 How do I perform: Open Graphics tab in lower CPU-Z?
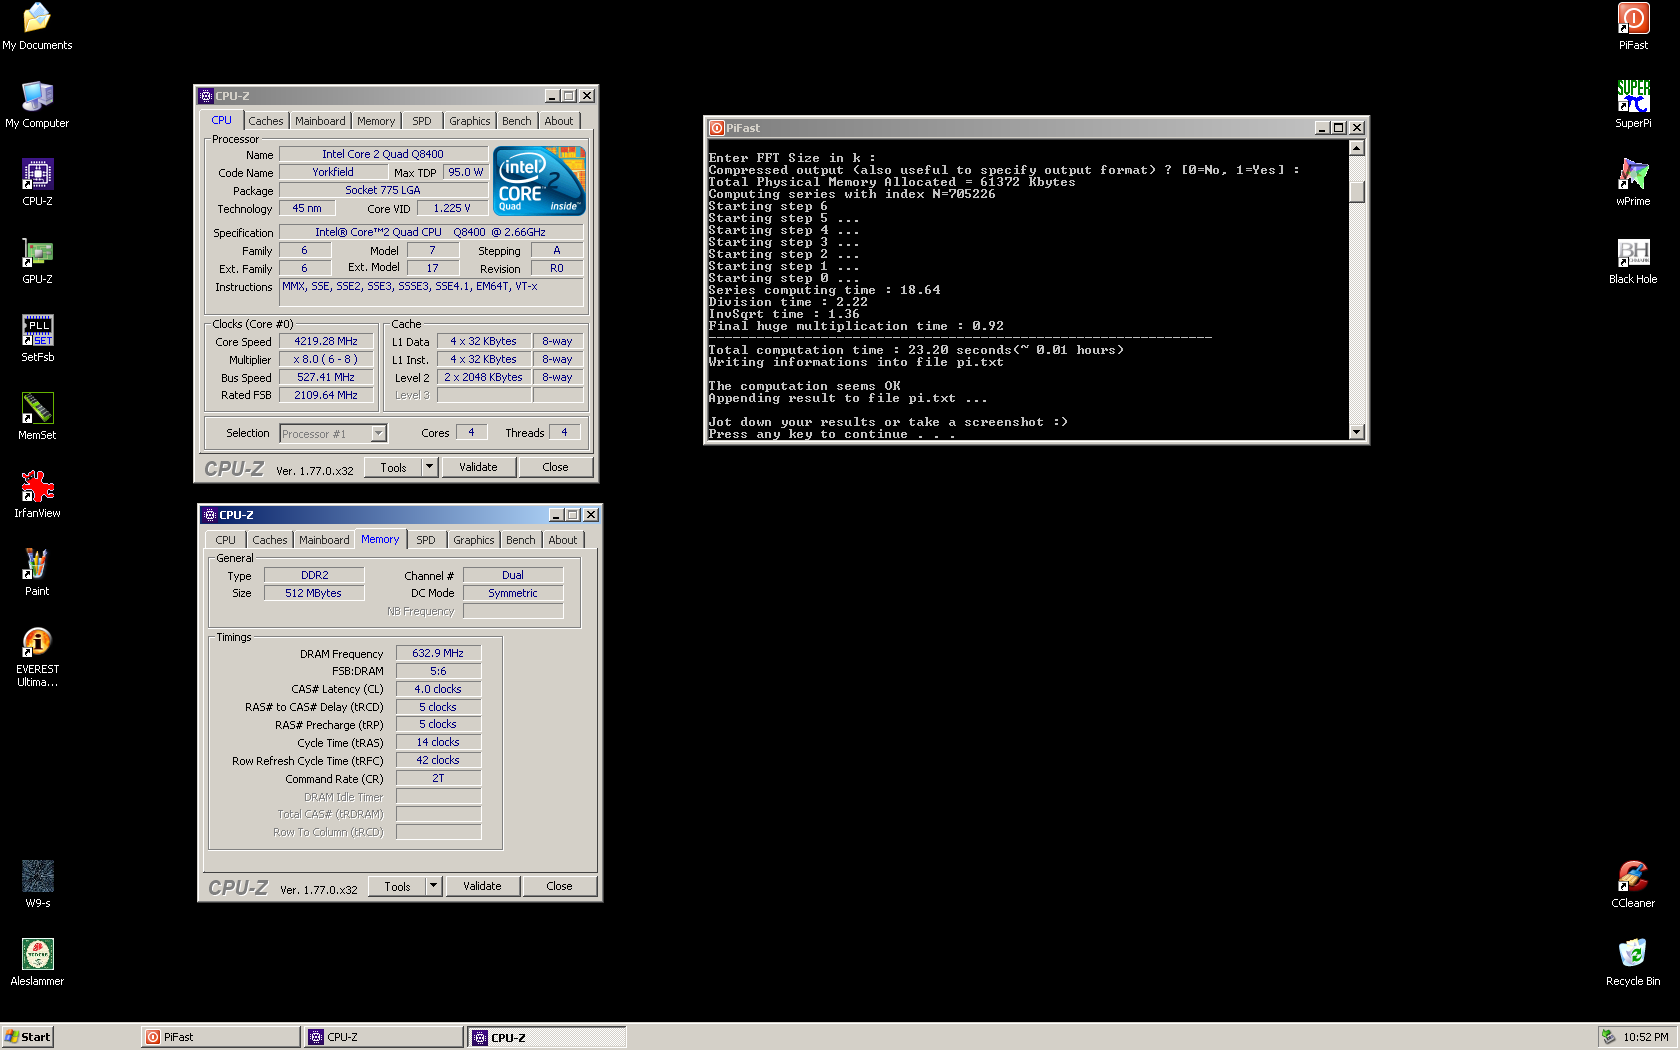[x=474, y=540]
